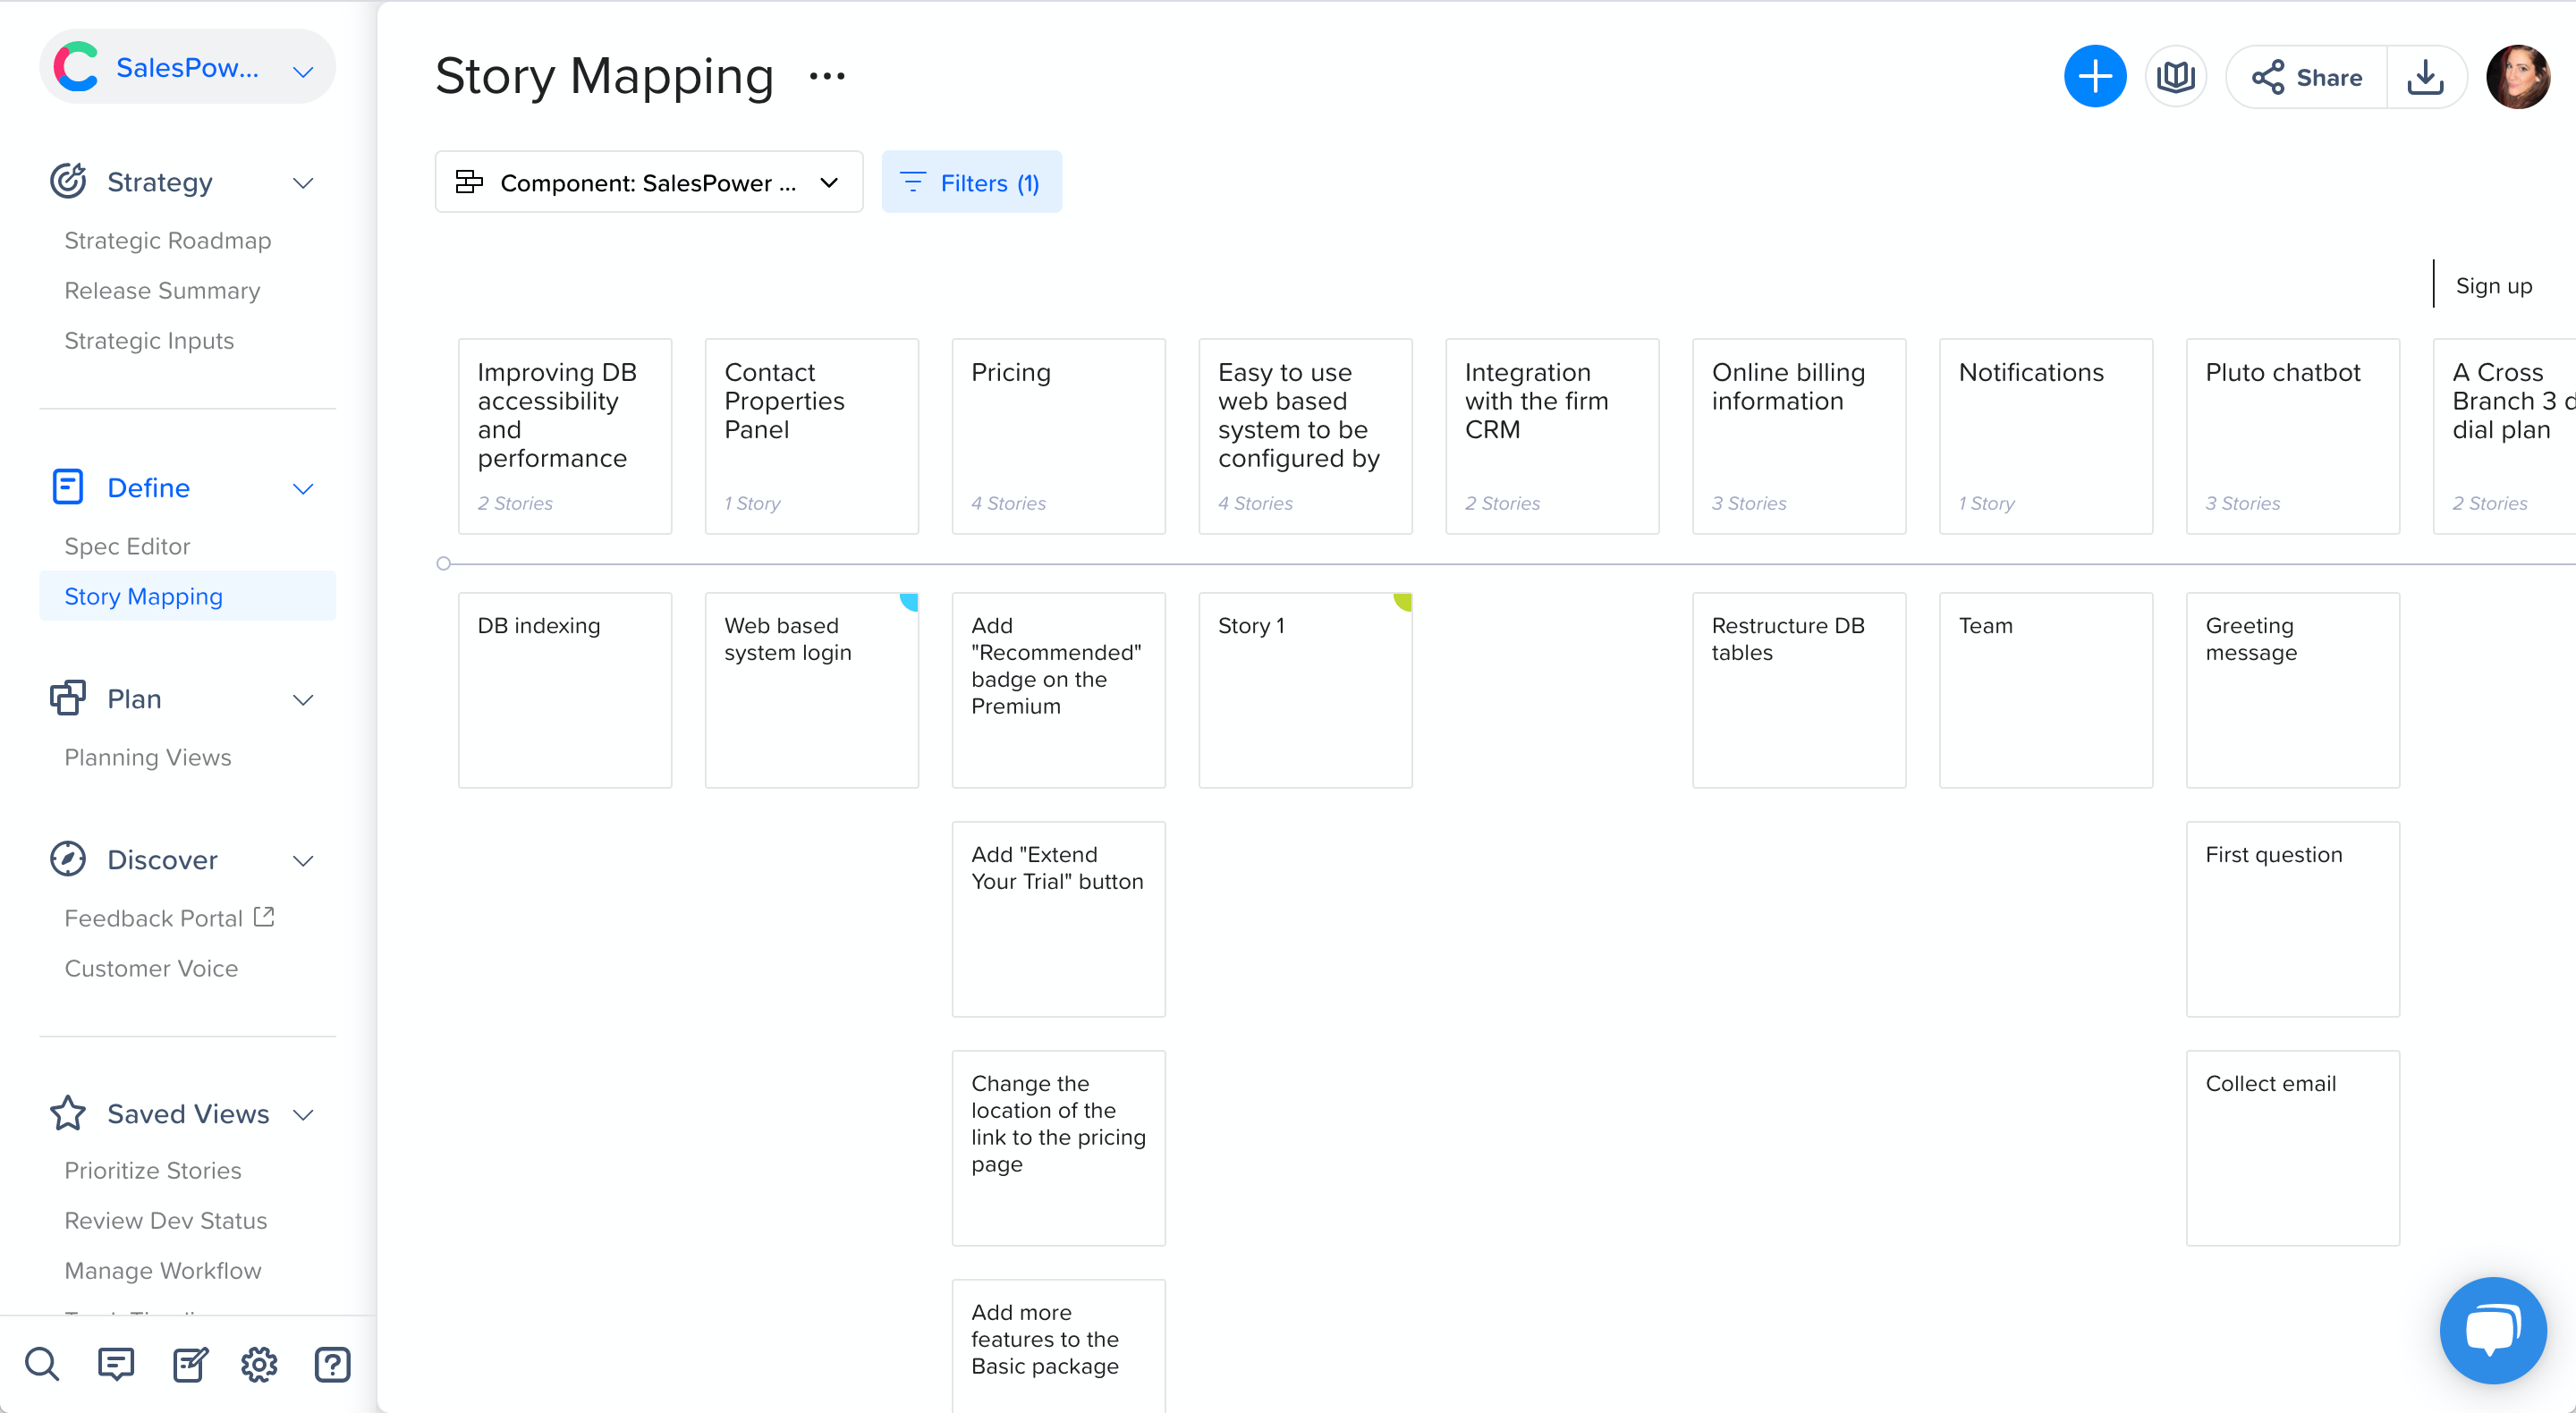Open the edit note icon

click(189, 1363)
